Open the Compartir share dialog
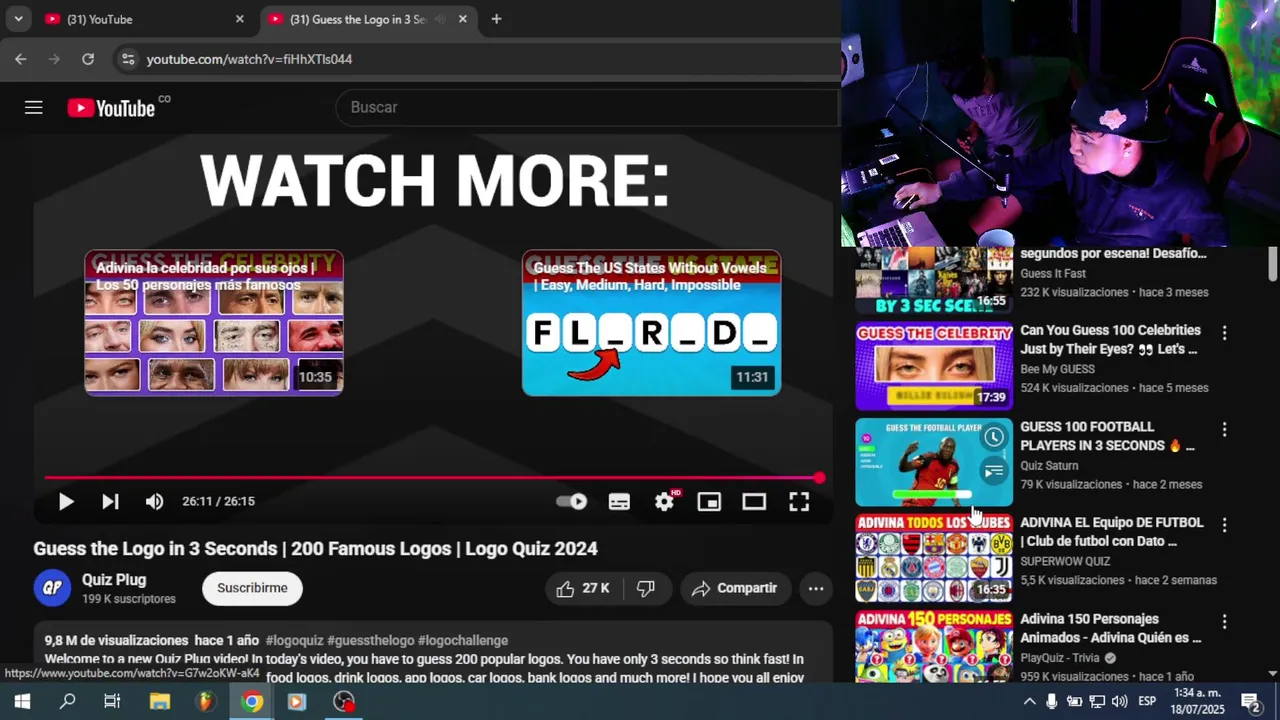Image resolution: width=1280 pixels, height=720 pixels. [735, 588]
